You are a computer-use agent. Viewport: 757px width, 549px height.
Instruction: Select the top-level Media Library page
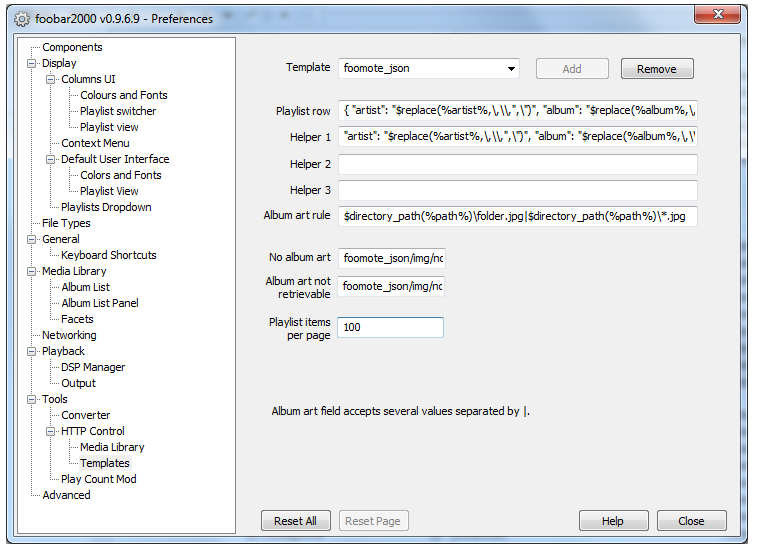74,271
